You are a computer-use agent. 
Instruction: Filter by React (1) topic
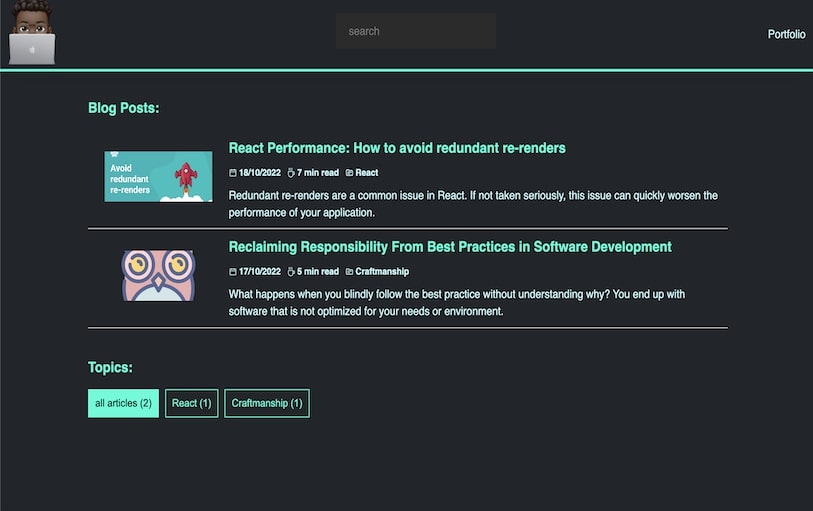(x=191, y=403)
